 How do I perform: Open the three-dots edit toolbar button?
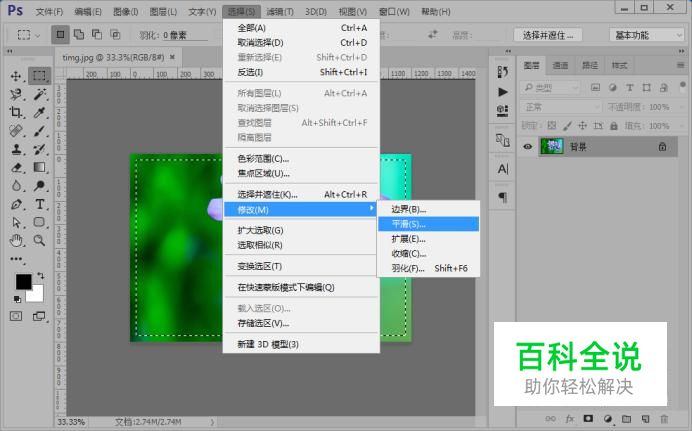click(16, 259)
